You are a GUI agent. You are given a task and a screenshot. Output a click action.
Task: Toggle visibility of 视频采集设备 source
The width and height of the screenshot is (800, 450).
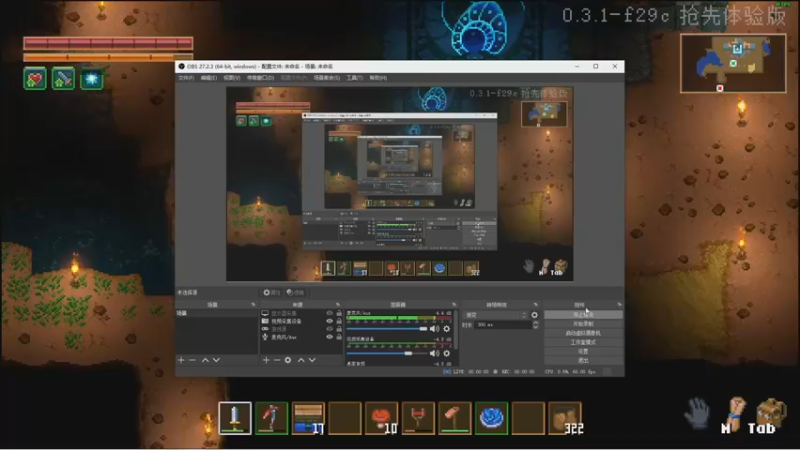click(x=330, y=321)
